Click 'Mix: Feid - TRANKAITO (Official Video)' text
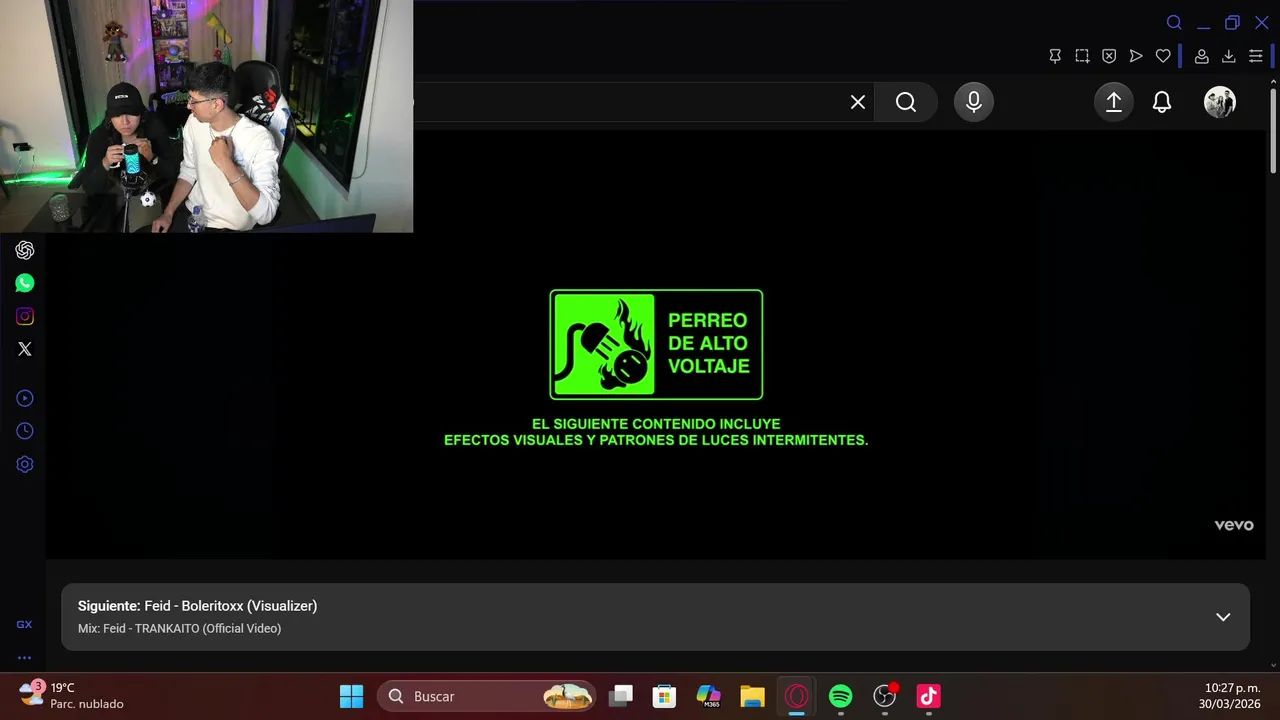The image size is (1280, 720). pos(180,628)
